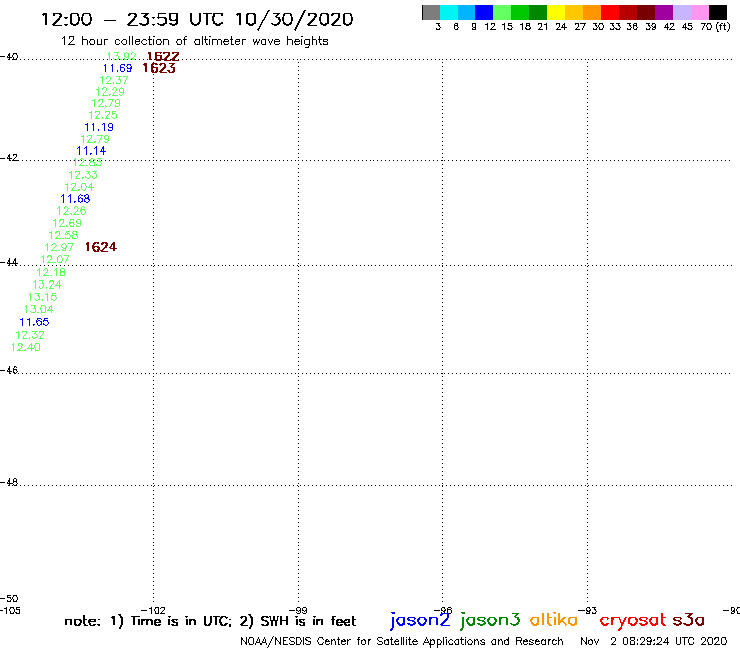Click the 12.32 wave height value
Viewport: 740px width, 650px height.
tap(30, 335)
